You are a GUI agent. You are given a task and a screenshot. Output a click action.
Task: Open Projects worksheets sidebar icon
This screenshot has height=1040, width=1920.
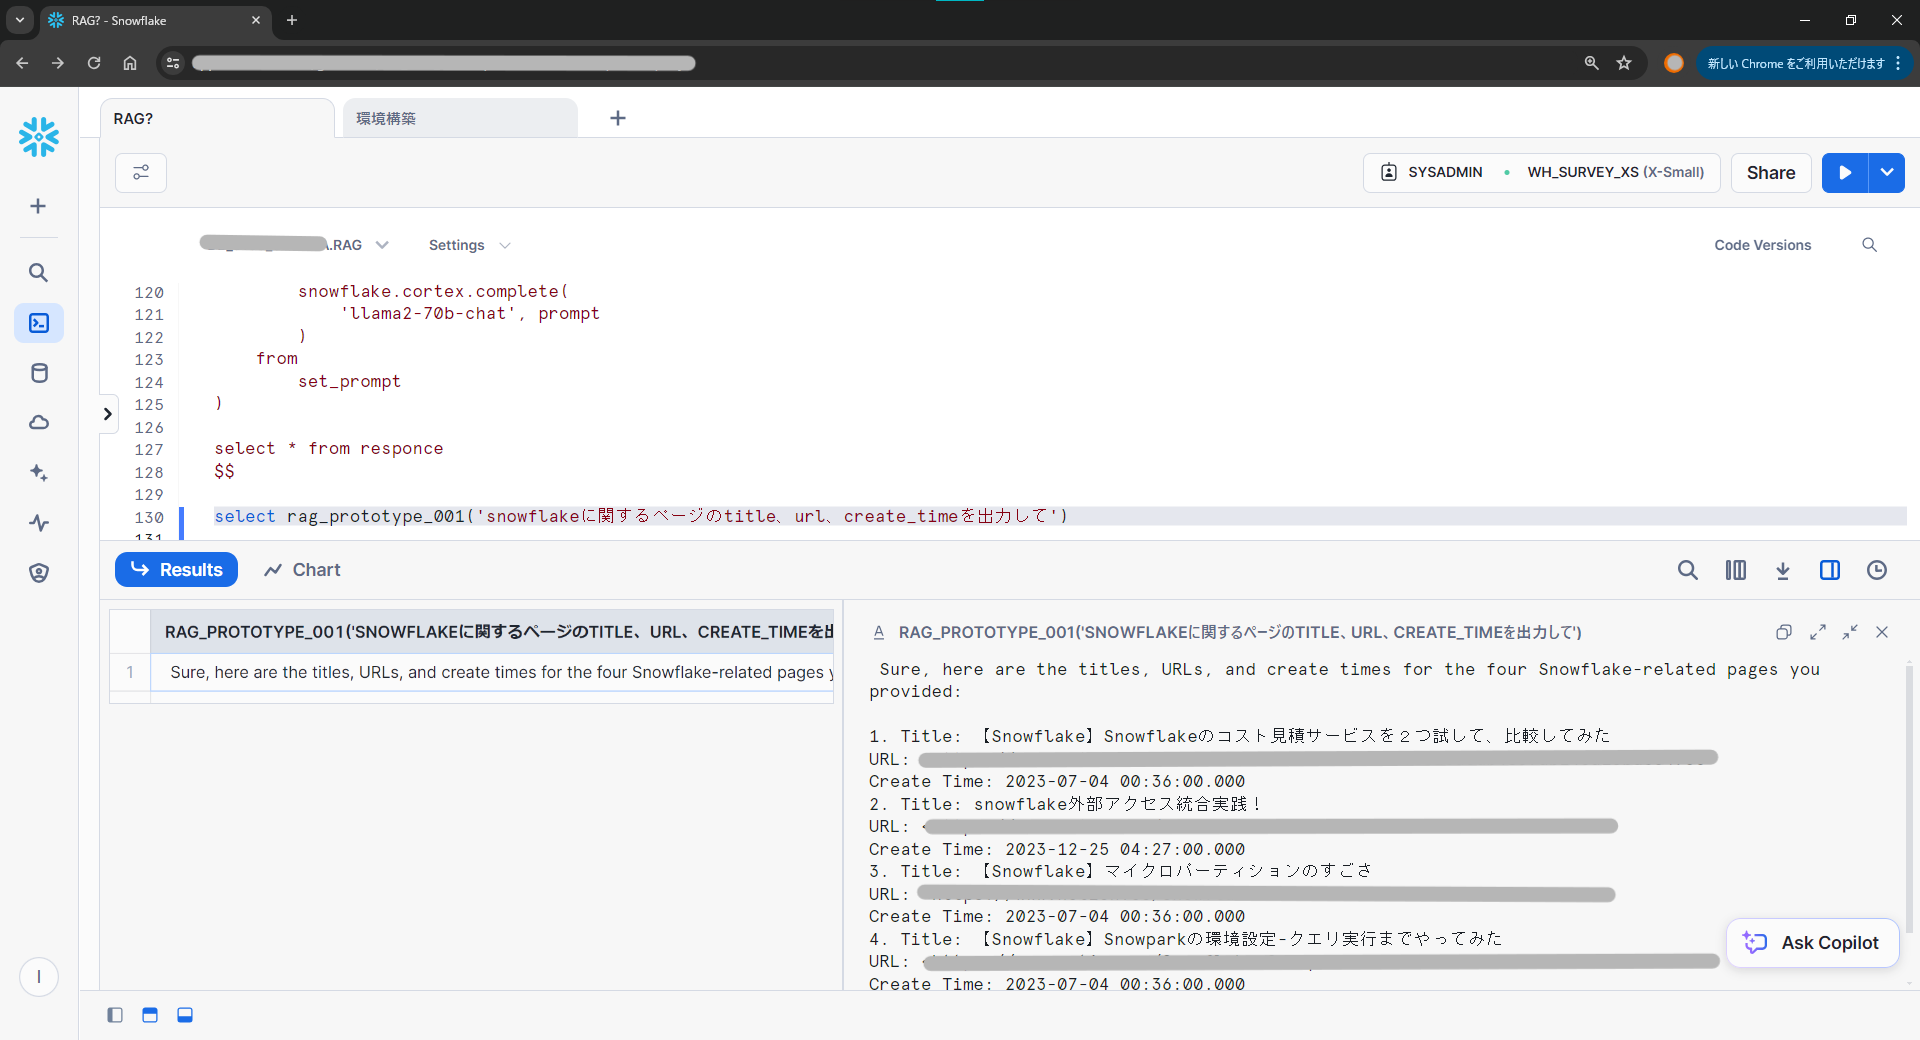click(39, 323)
